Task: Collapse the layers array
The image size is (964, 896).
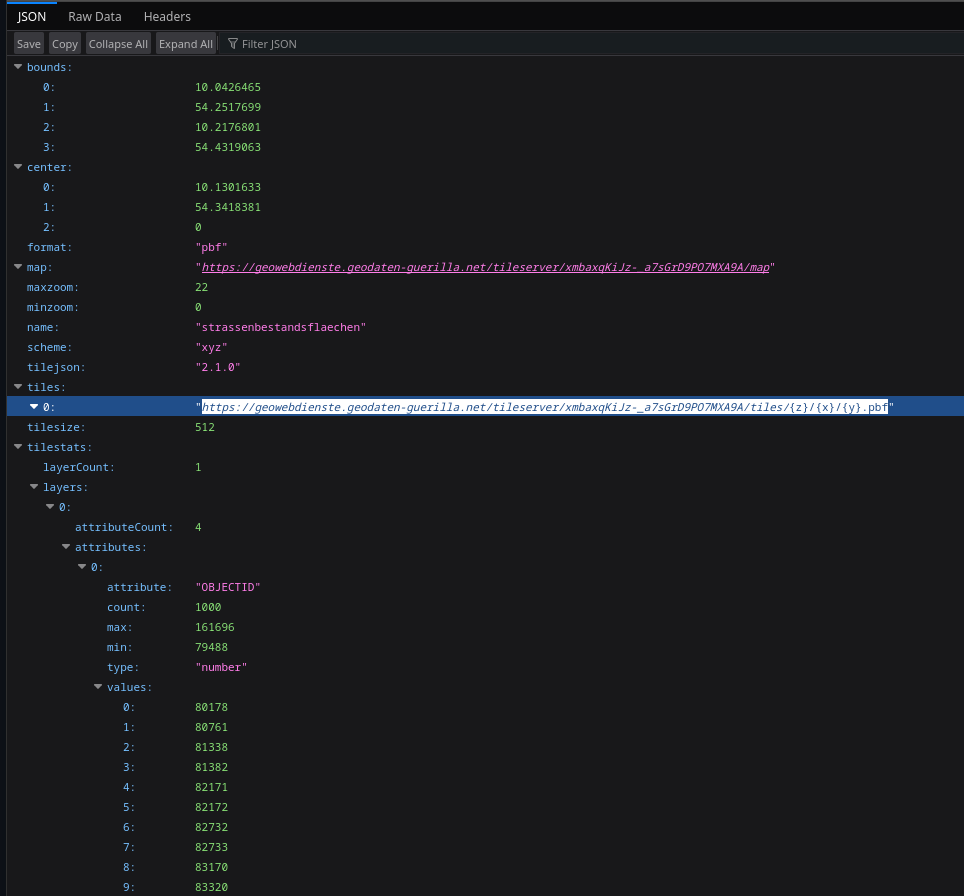Action: 34,487
